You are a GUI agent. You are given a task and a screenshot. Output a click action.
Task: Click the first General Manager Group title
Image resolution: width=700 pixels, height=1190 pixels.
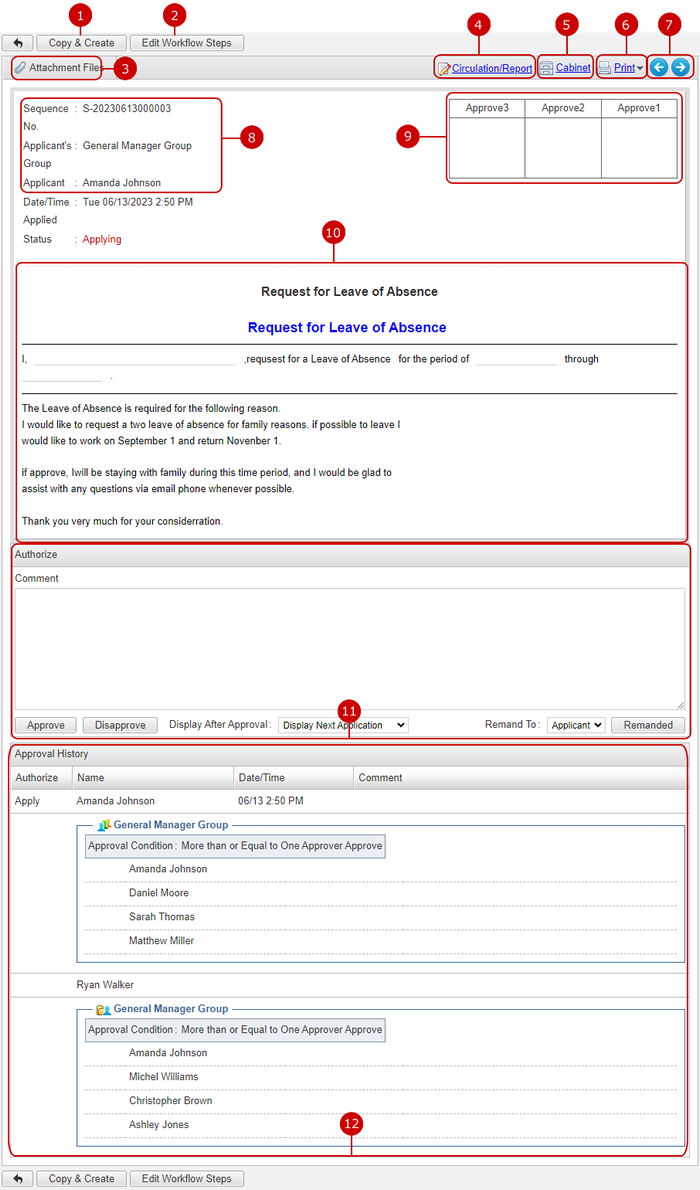click(171, 824)
